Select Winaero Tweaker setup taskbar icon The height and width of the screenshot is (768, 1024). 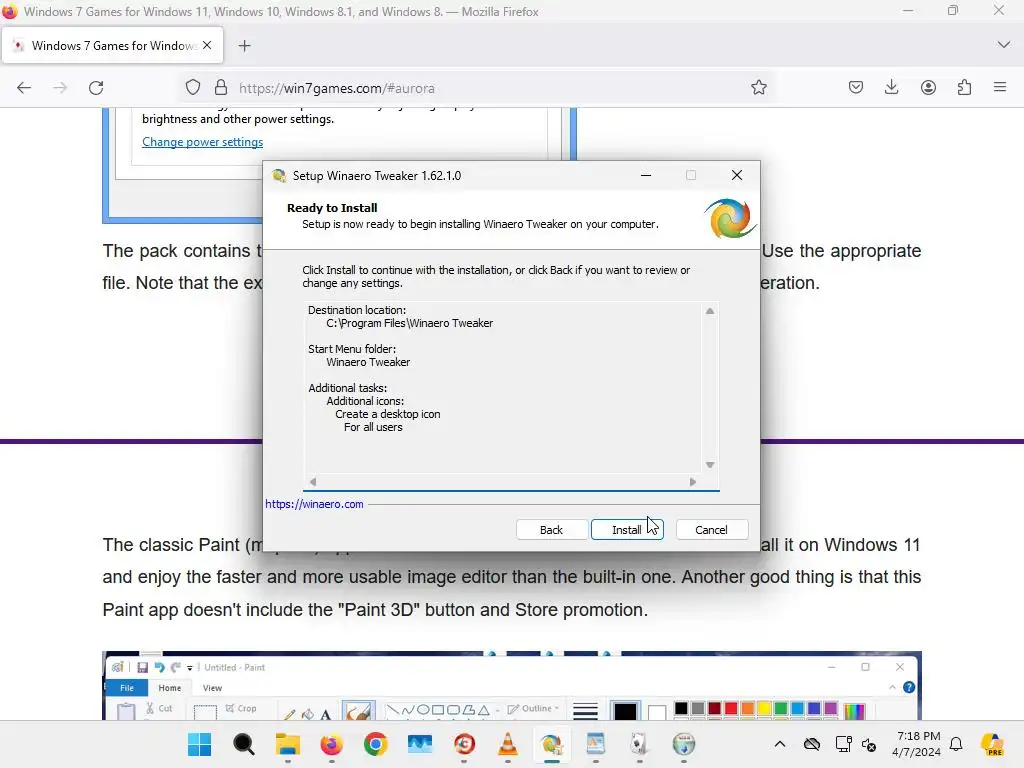[552, 744]
